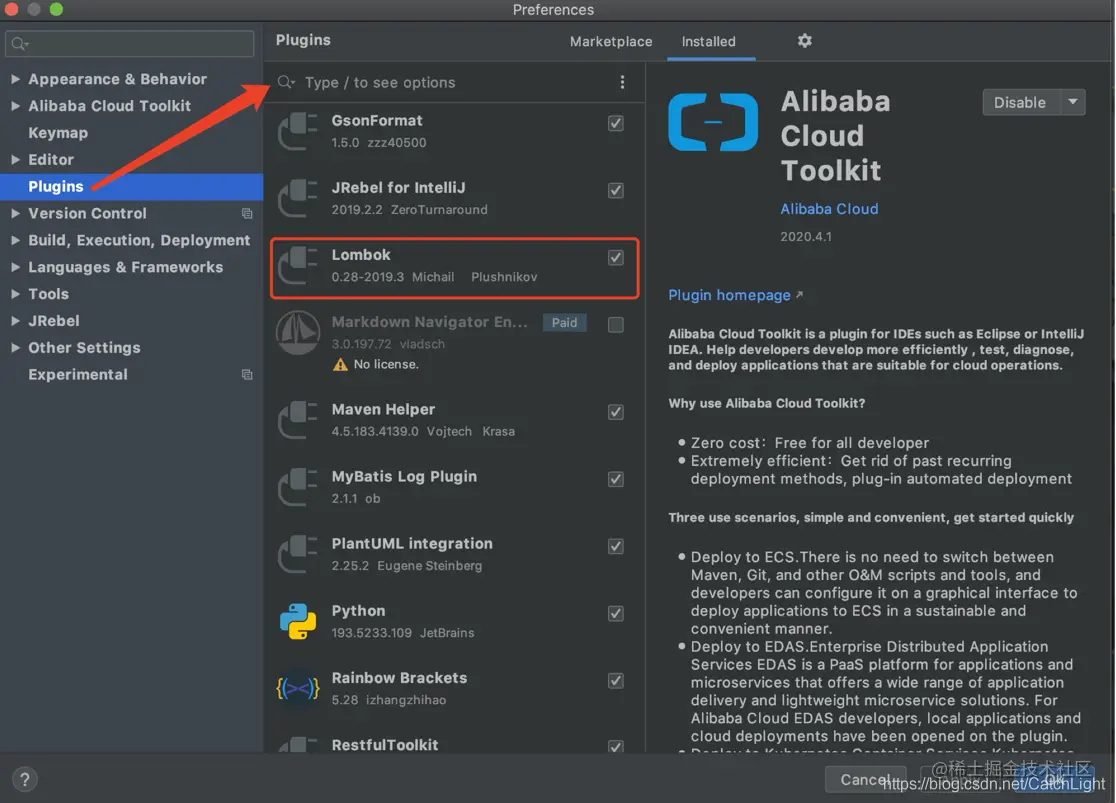Screen dimensions: 1116x803
Task: Click the Rainbow Brackets plugin name
Action: pos(399,678)
